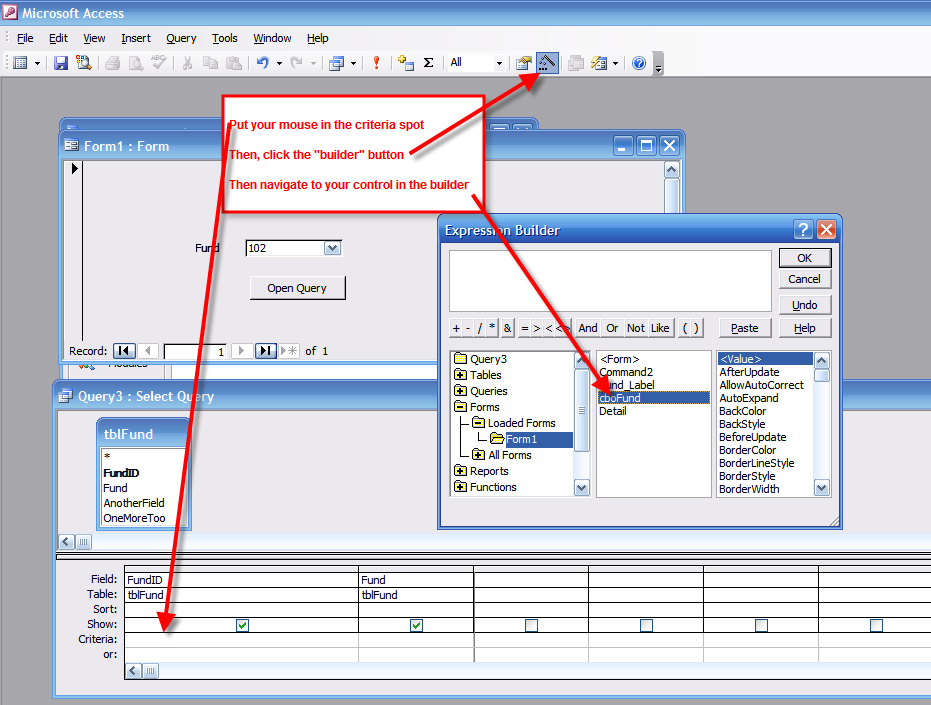Open the Query menu
Viewport: 931px width, 705px height.
[181, 38]
